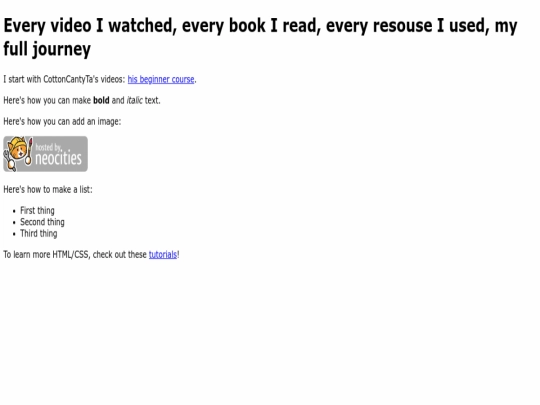
Task: Click the bullet before "First thing"
Action: point(14,211)
